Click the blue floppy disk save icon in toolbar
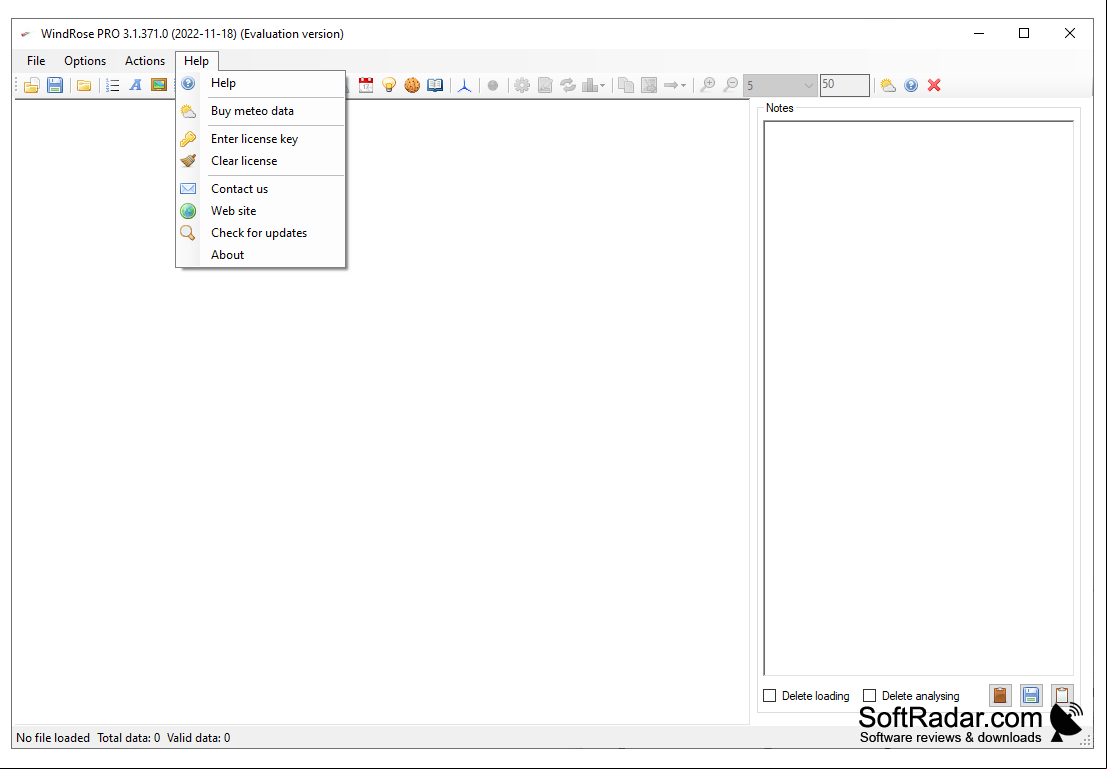 (x=55, y=85)
